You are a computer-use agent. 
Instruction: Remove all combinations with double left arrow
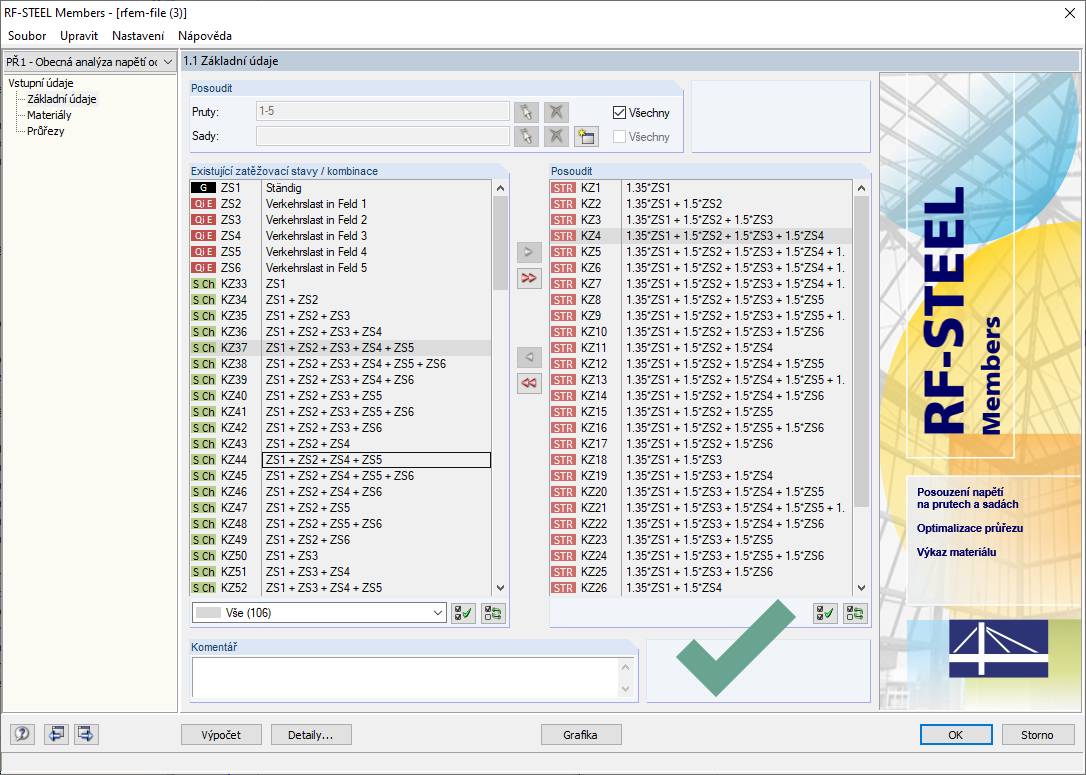[529, 383]
